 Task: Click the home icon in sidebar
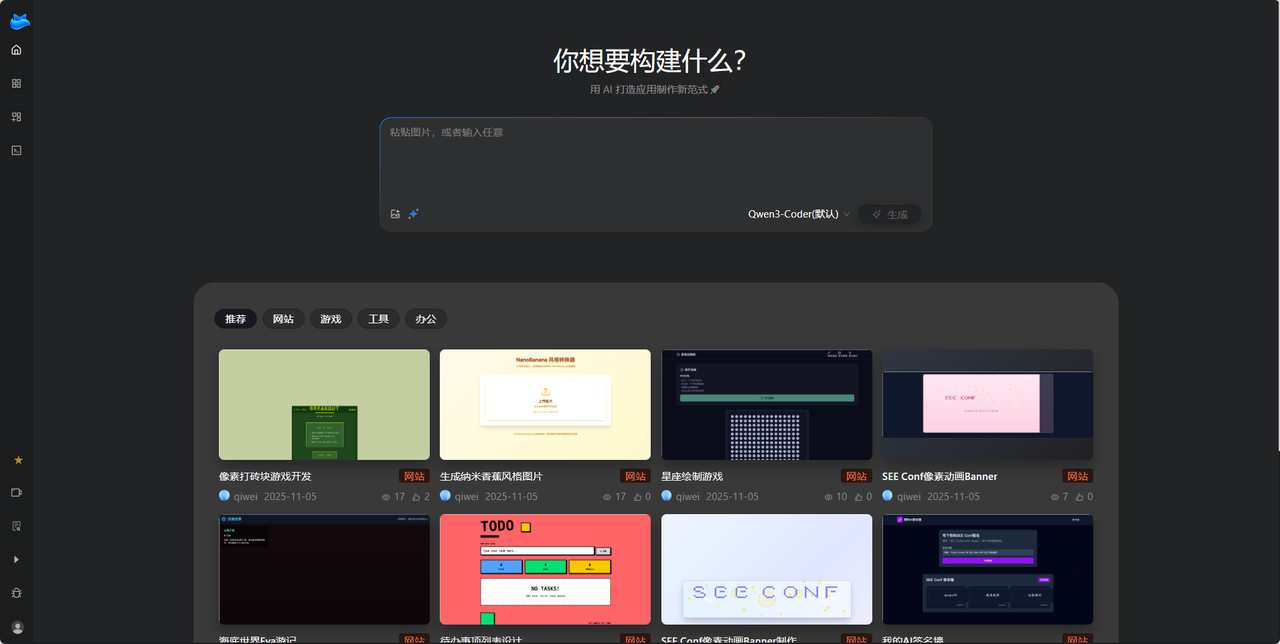coord(16,50)
